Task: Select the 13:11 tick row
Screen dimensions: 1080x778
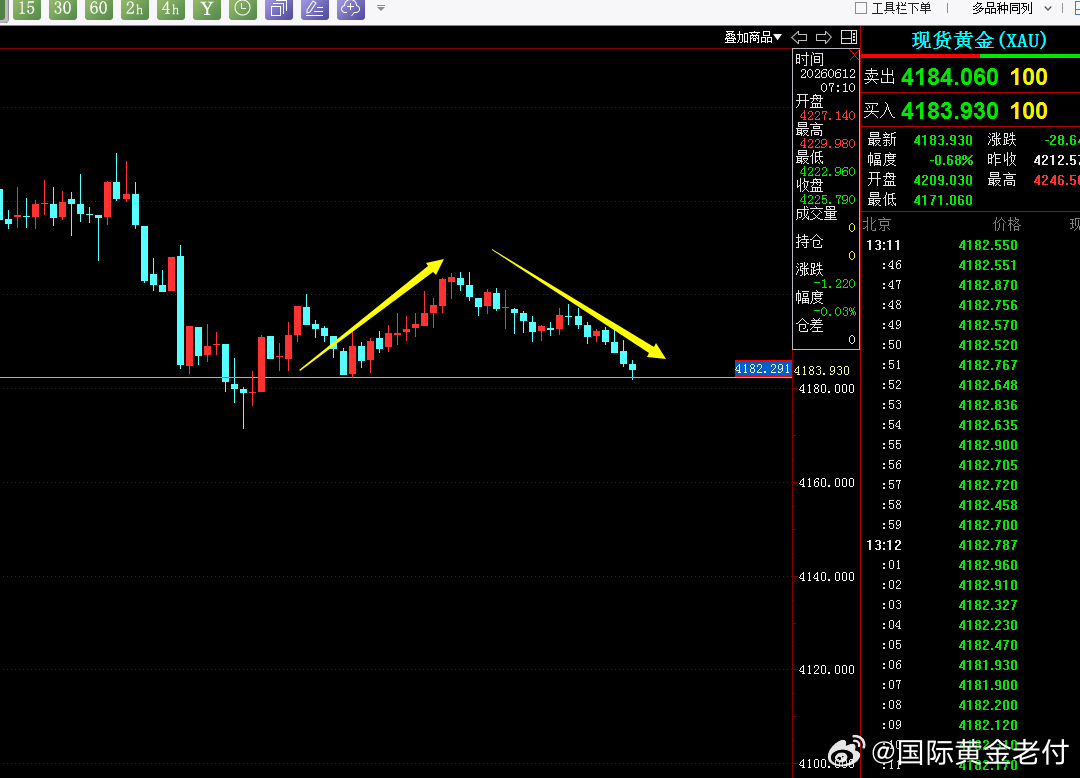Action: (970, 245)
